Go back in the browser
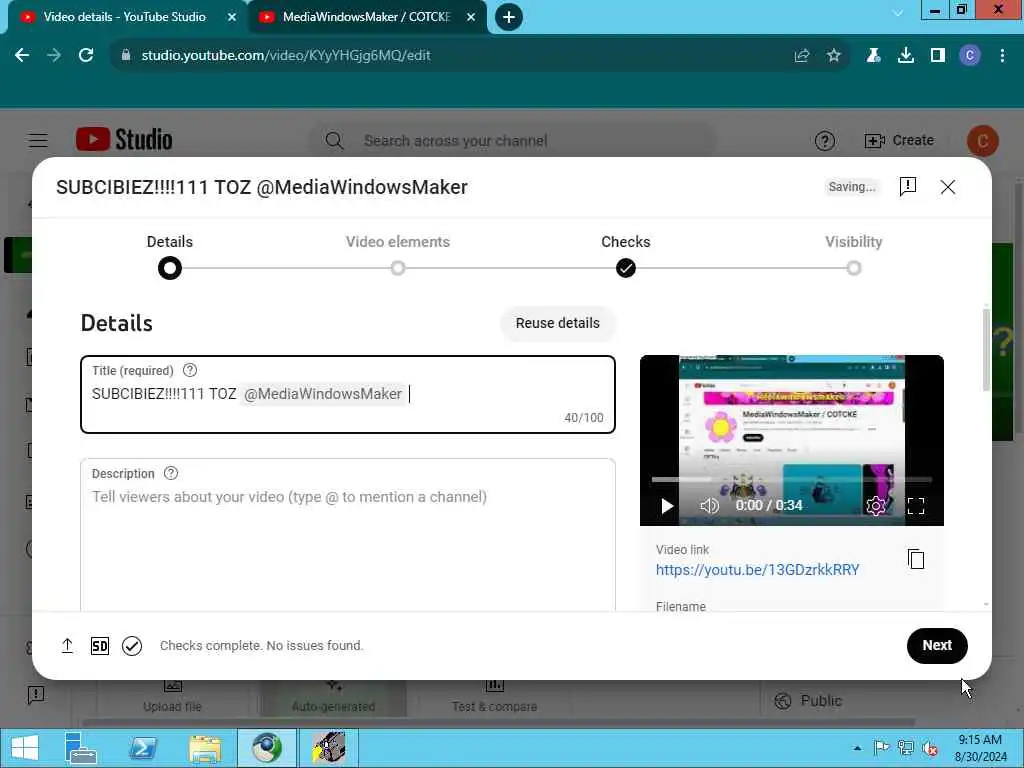Image resolution: width=1024 pixels, height=768 pixels. click(x=22, y=56)
